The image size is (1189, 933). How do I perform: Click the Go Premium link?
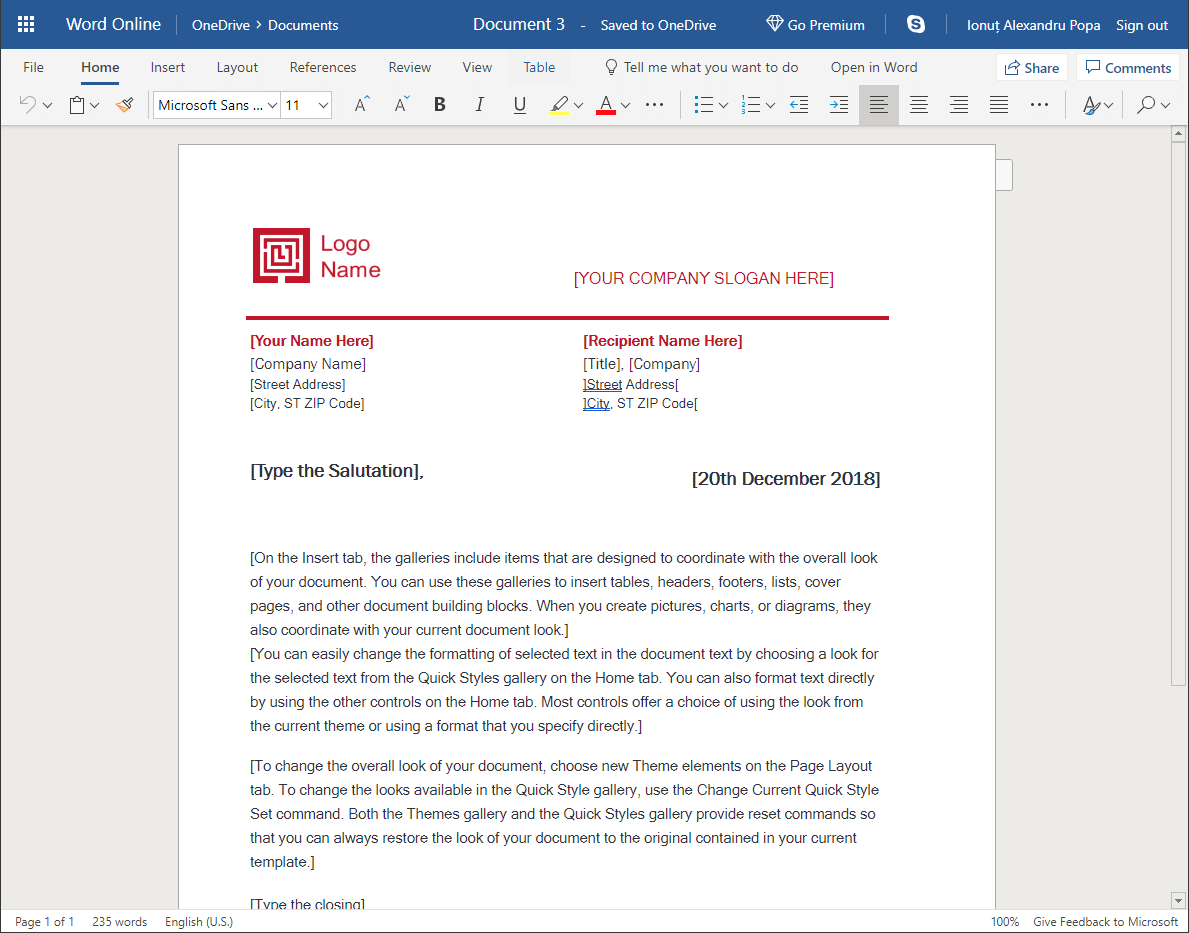pyautogui.click(x=815, y=24)
